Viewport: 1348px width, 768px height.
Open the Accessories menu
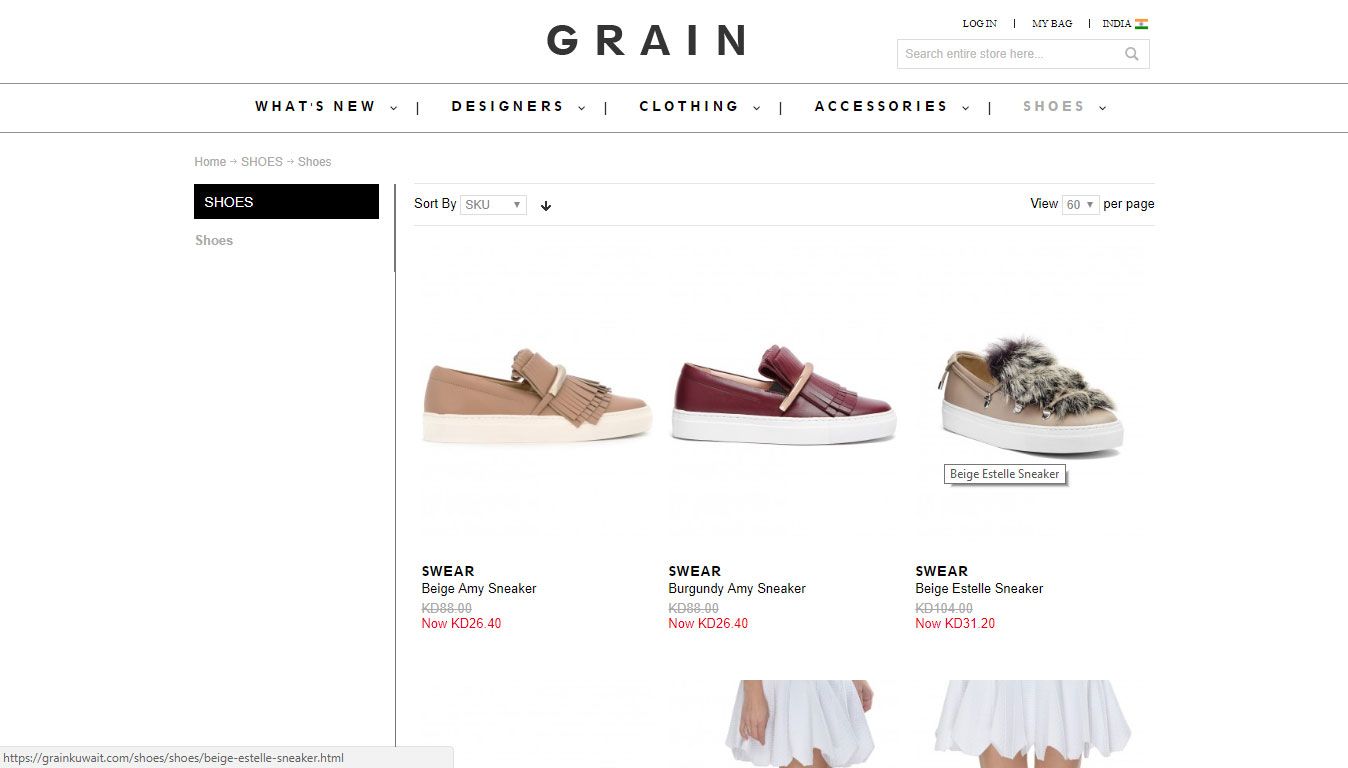tap(881, 106)
